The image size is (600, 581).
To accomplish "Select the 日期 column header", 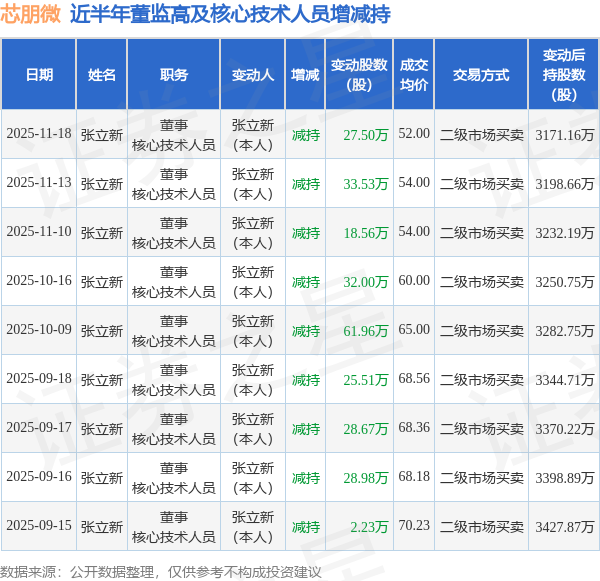I will [39, 75].
